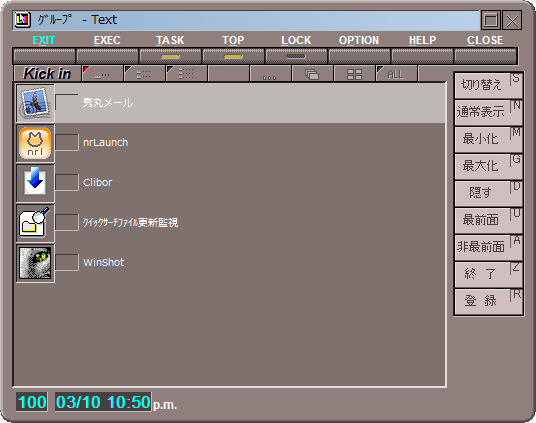Select the 秀丸メール list entry text

(x=108, y=103)
